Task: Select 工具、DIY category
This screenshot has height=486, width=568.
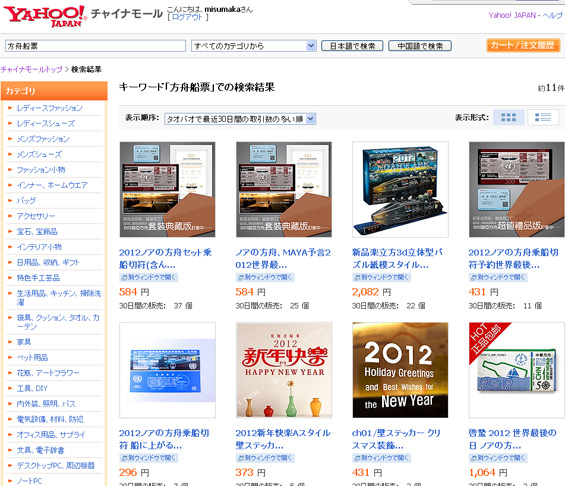Action: pos(32,388)
